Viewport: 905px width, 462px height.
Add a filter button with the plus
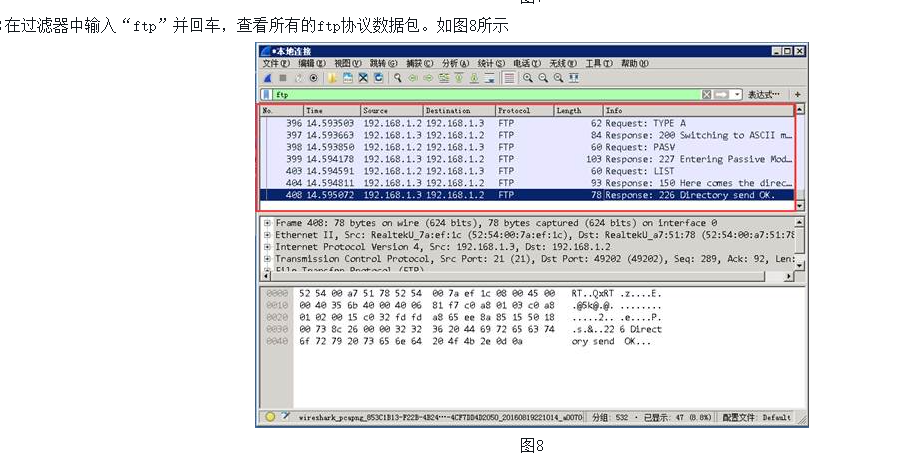pyautogui.click(x=798, y=94)
